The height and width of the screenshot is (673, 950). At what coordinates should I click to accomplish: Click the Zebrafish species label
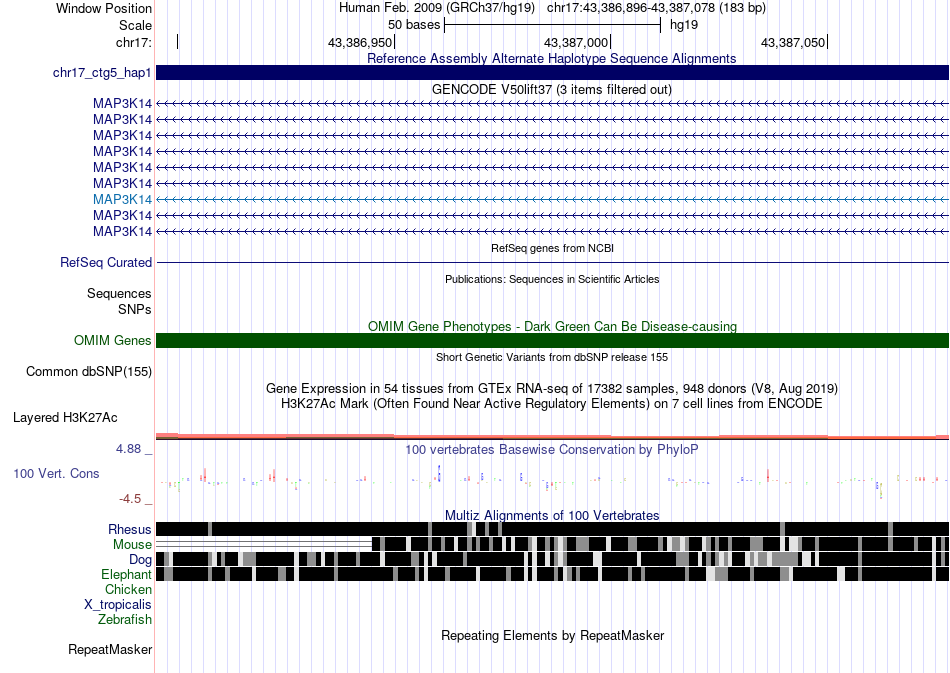(x=125, y=620)
